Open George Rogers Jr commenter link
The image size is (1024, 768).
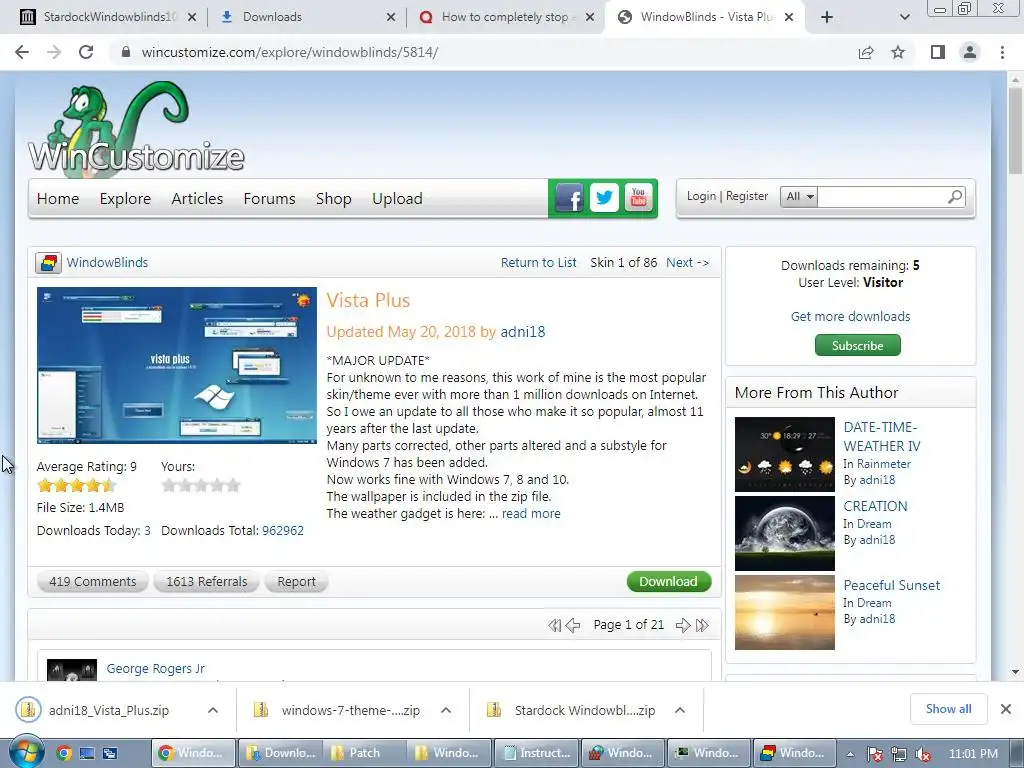pos(155,669)
